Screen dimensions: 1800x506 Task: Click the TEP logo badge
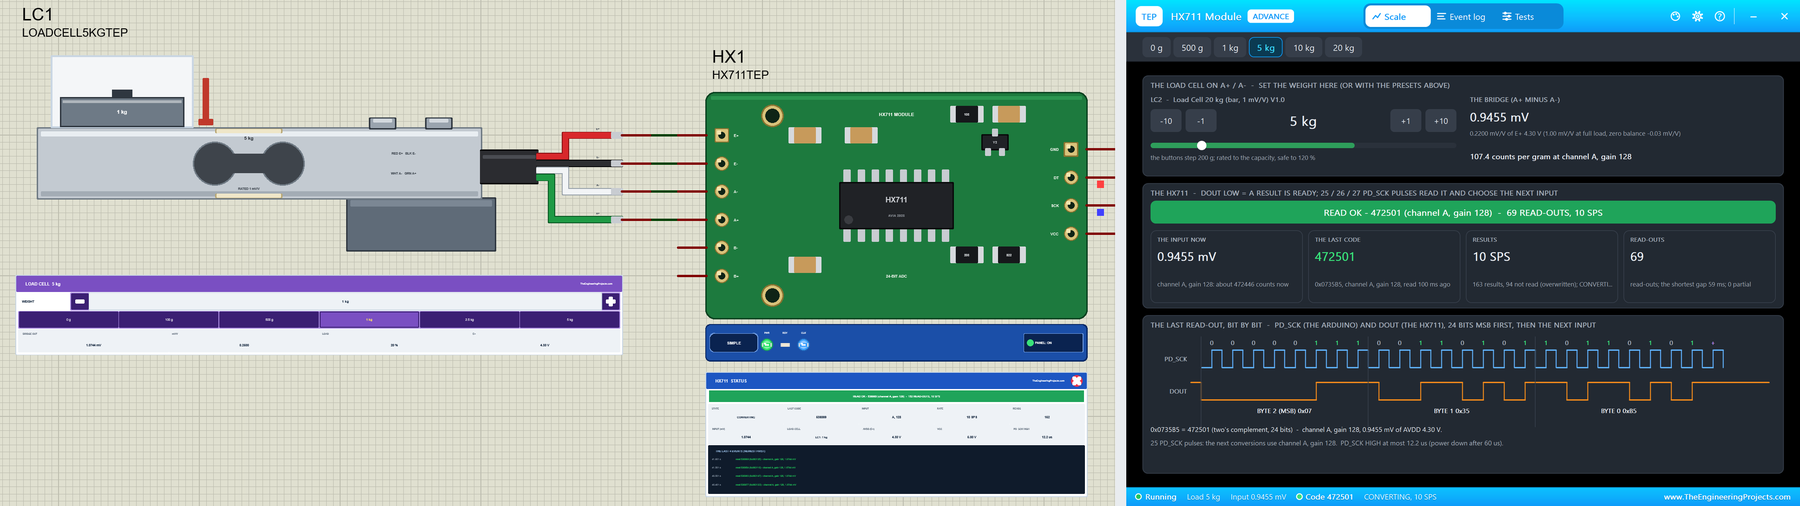pyautogui.click(x=1149, y=17)
